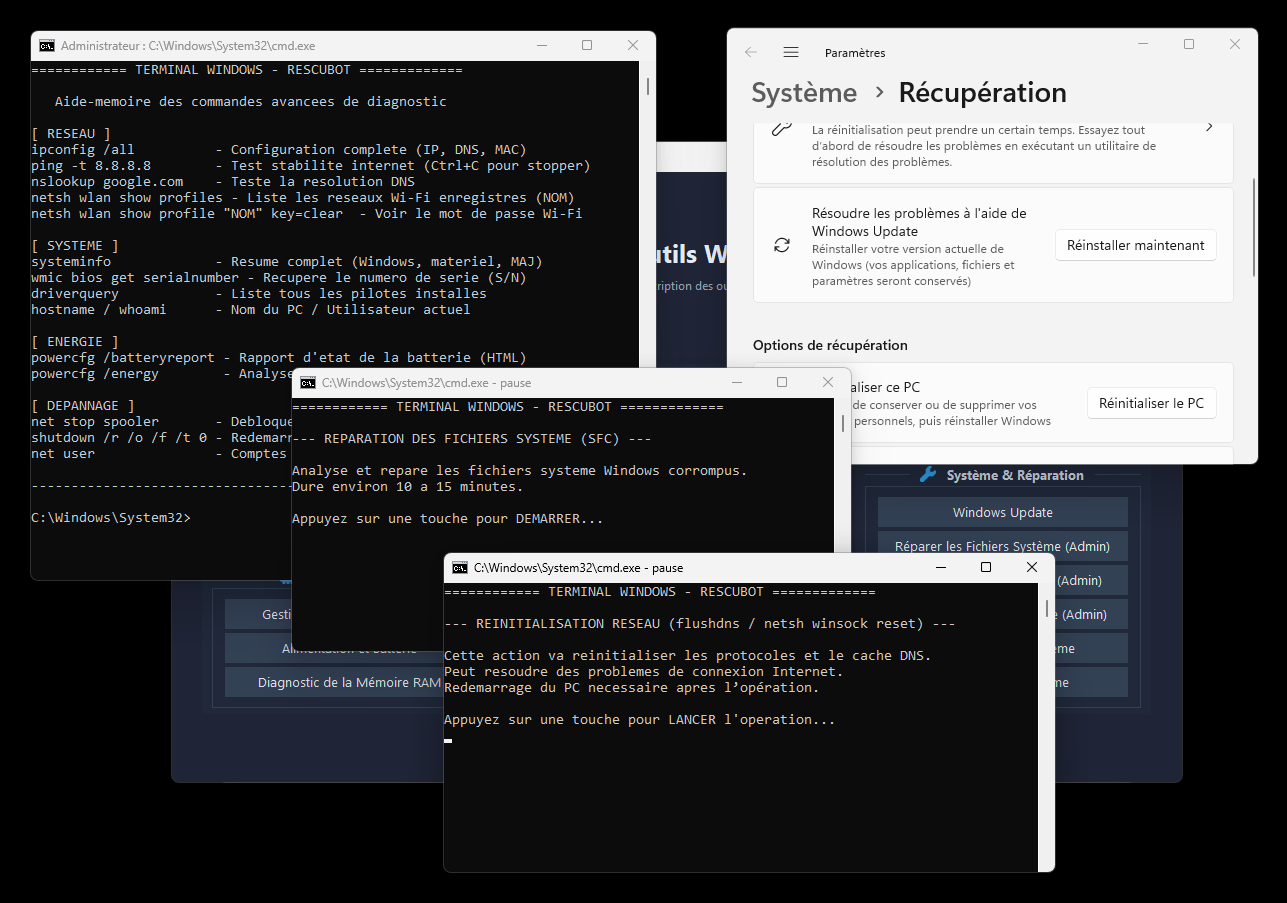The width and height of the screenshot is (1287, 903).
Task: Close the SFC repair cmd window
Action: (x=828, y=383)
